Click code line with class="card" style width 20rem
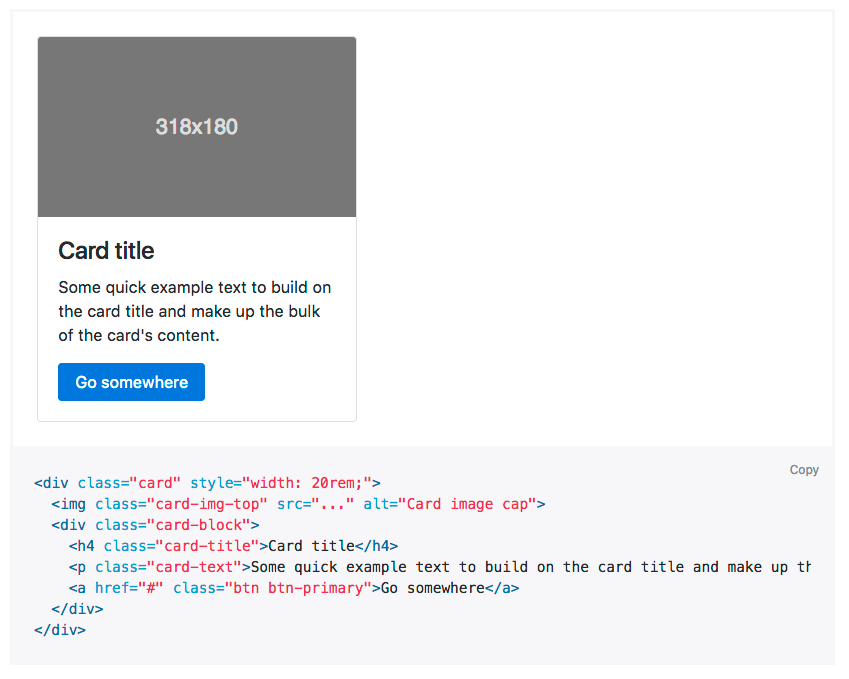The height and width of the screenshot is (679, 849). point(207,483)
